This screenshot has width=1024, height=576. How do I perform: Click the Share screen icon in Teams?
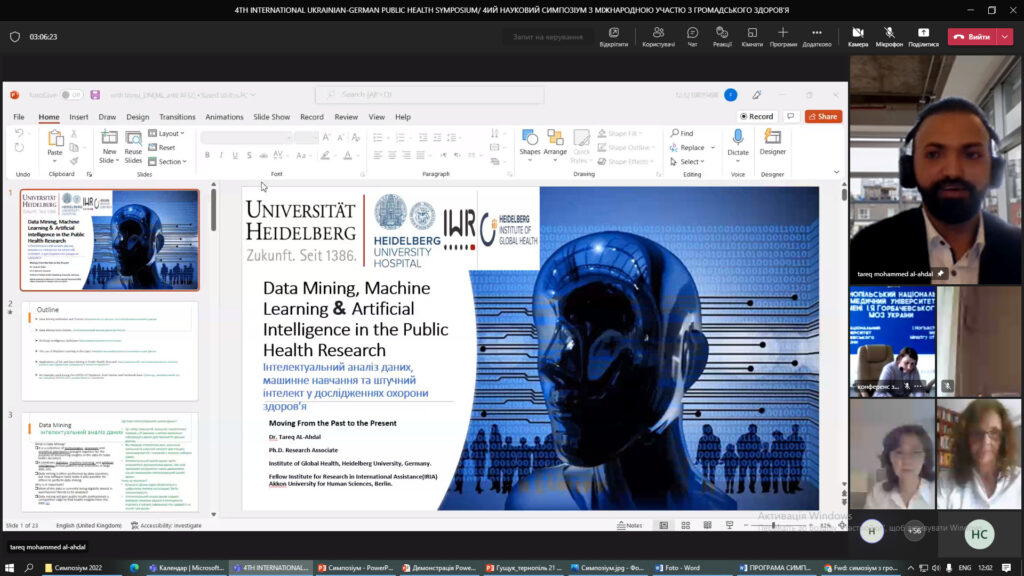coord(923,36)
